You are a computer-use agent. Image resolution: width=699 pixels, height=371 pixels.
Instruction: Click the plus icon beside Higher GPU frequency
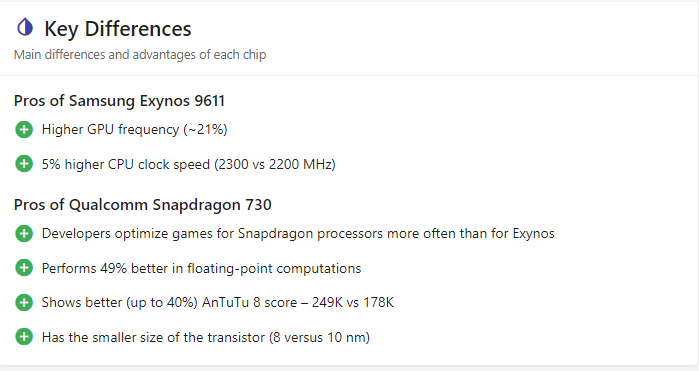24,130
